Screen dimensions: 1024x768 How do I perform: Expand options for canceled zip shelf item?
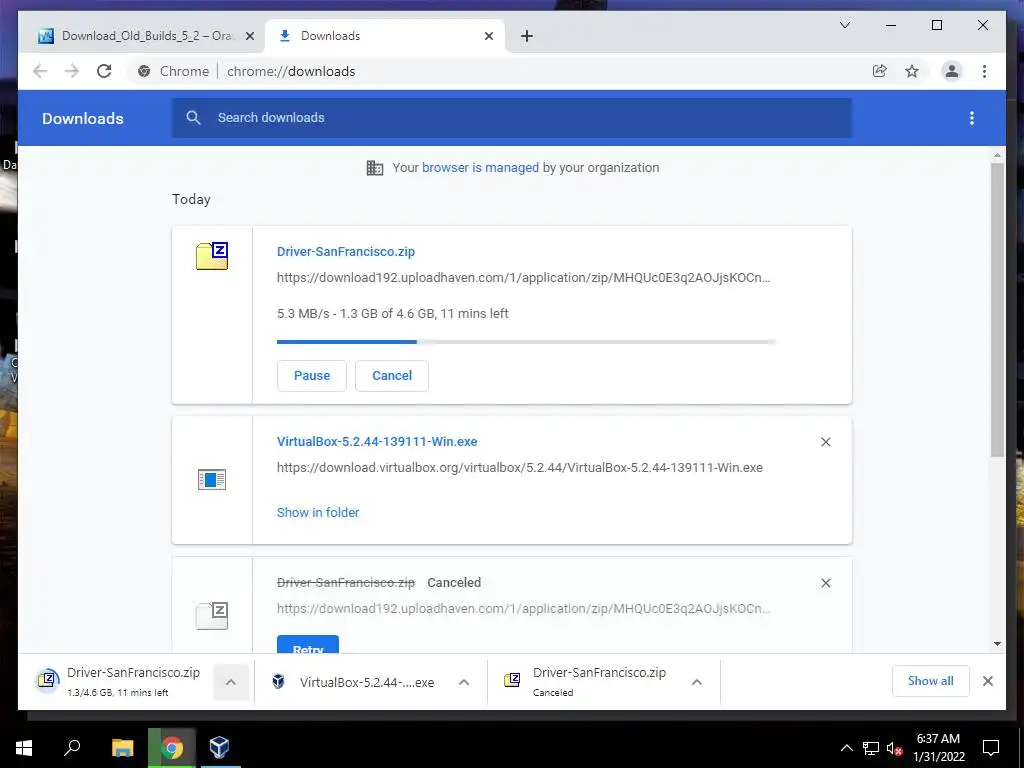697,682
